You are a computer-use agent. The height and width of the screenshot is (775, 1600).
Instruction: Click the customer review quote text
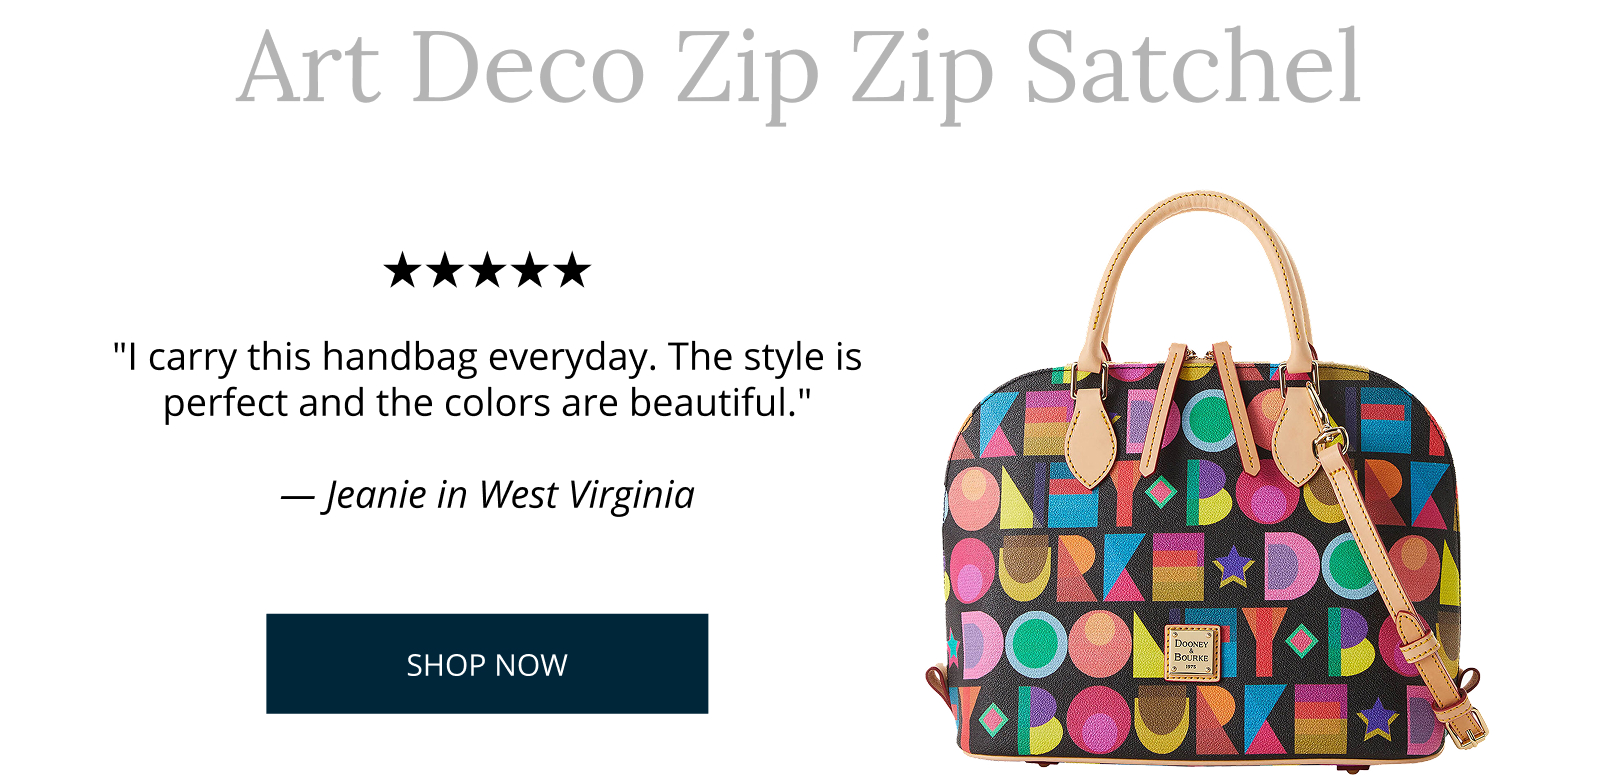[487, 380]
